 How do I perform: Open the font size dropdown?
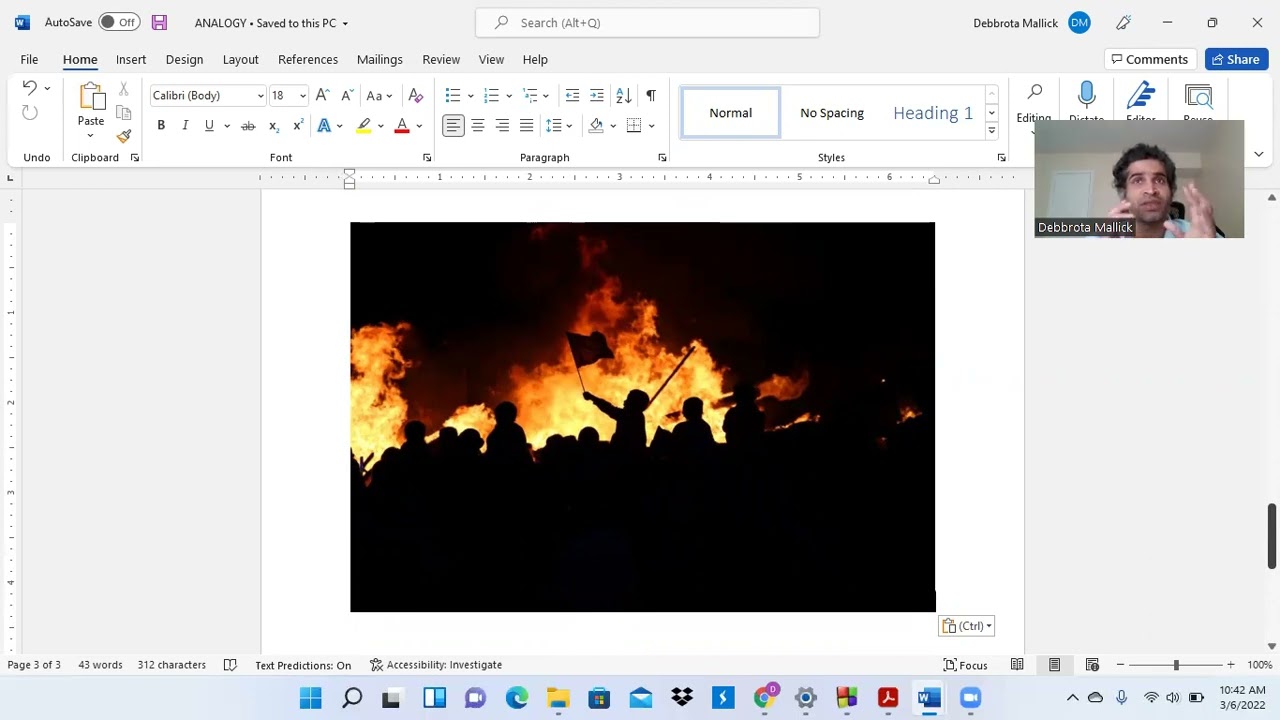coord(302,96)
